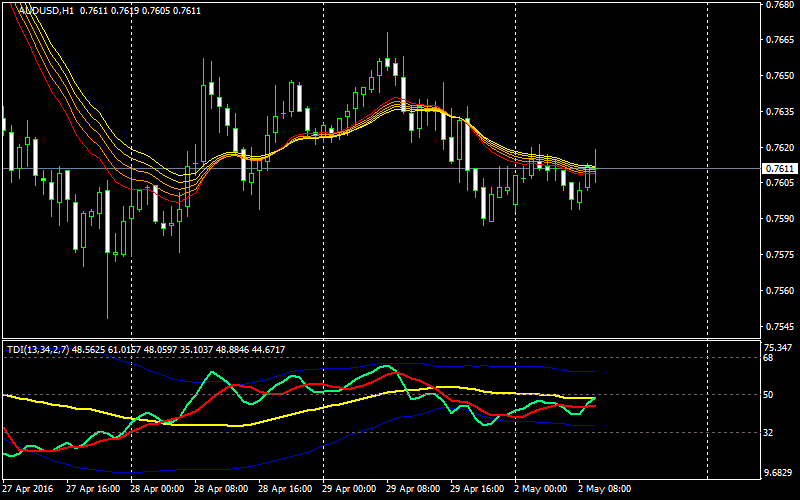Click the 9.6829 indicator scale minimum
The width and height of the screenshot is (800, 500).
777,471
